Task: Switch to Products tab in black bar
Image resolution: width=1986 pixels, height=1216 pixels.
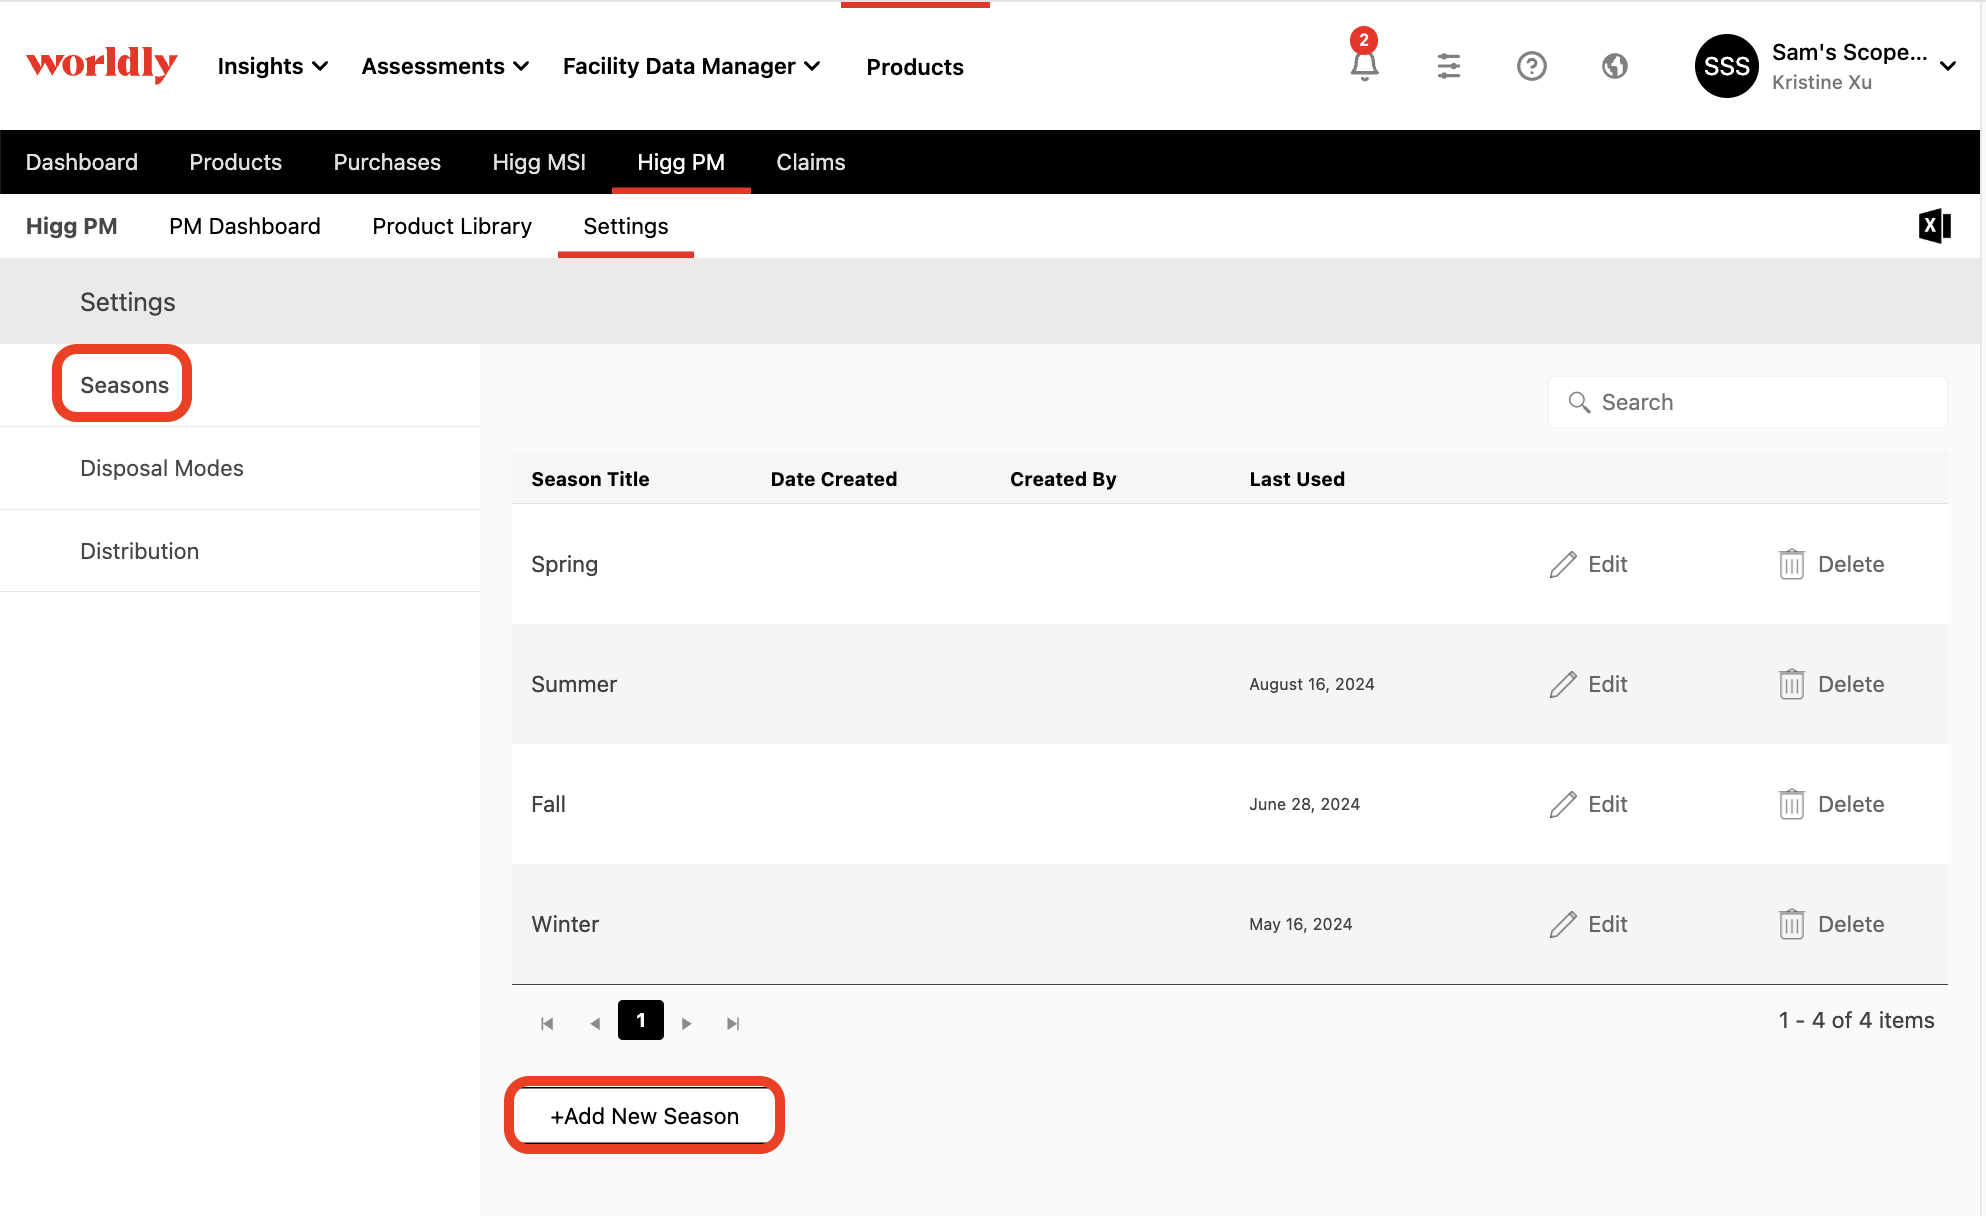Action: [236, 162]
